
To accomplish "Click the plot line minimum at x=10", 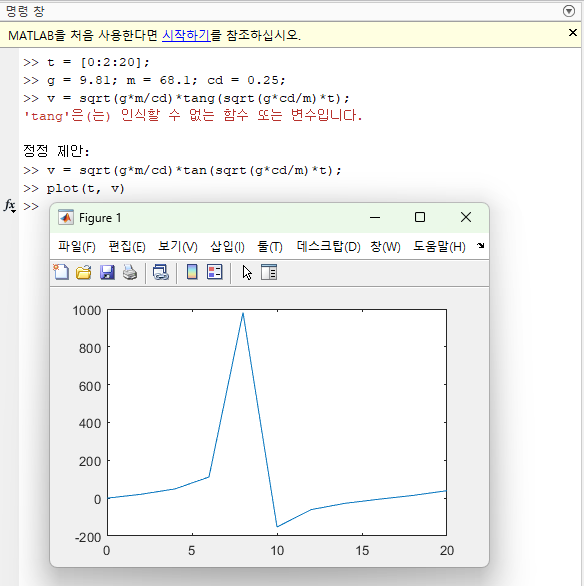I will pyautogui.click(x=277, y=527).
